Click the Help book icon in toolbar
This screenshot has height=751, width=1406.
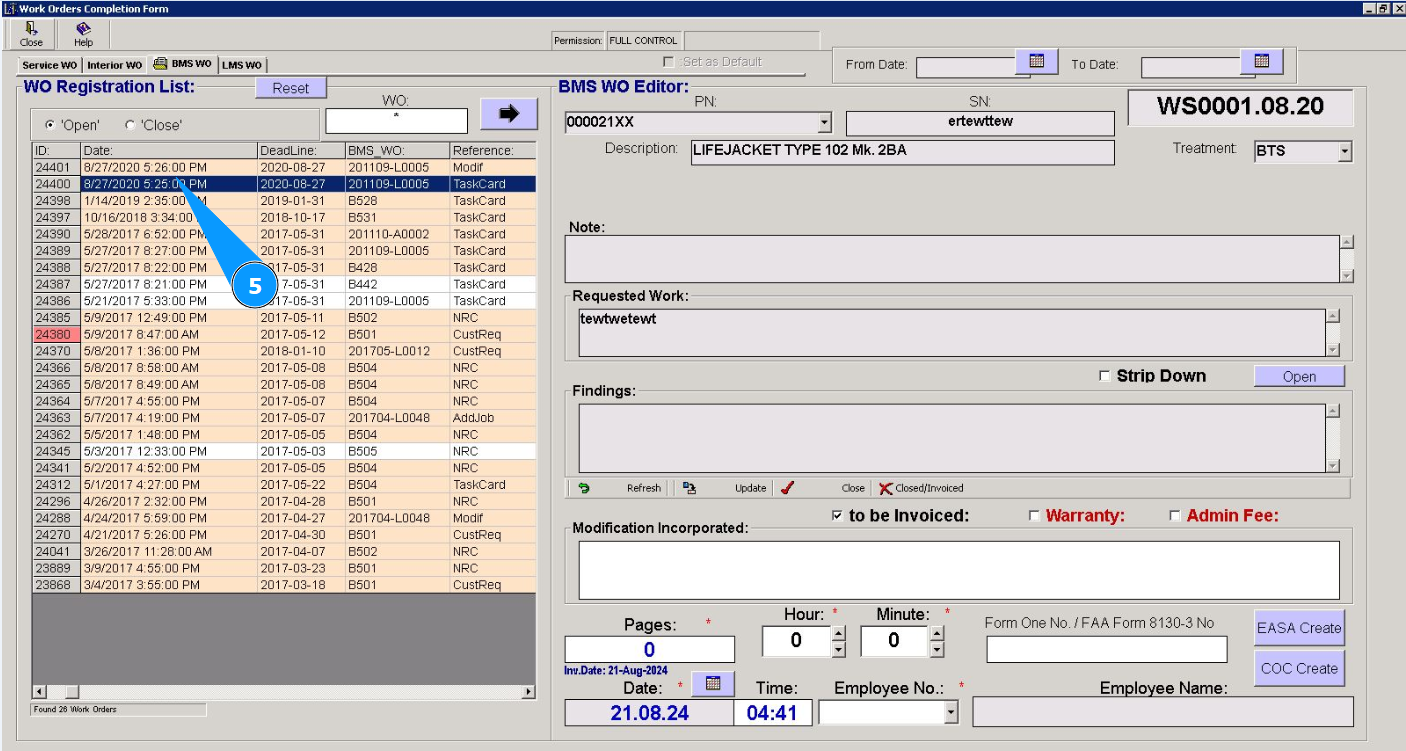pyautogui.click(x=83, y=29)
